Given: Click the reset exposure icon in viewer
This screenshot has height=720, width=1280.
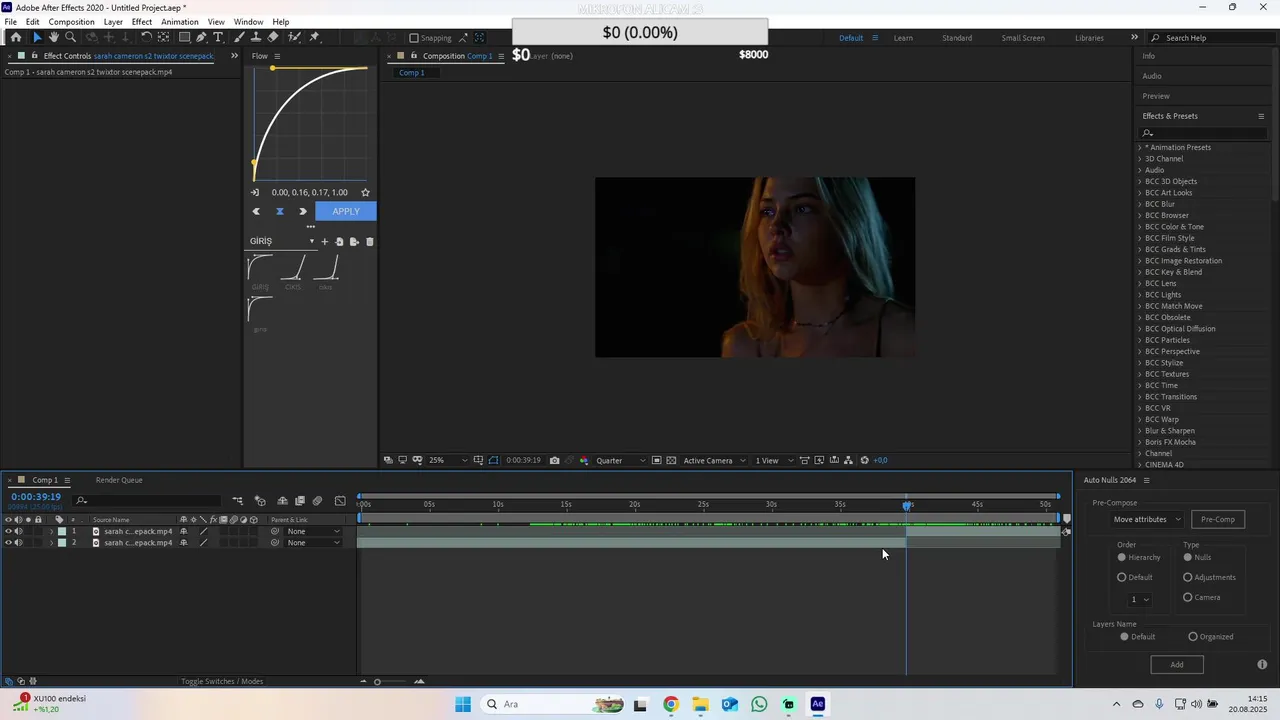Looking at the screenshot, I should tap(865, 460).
